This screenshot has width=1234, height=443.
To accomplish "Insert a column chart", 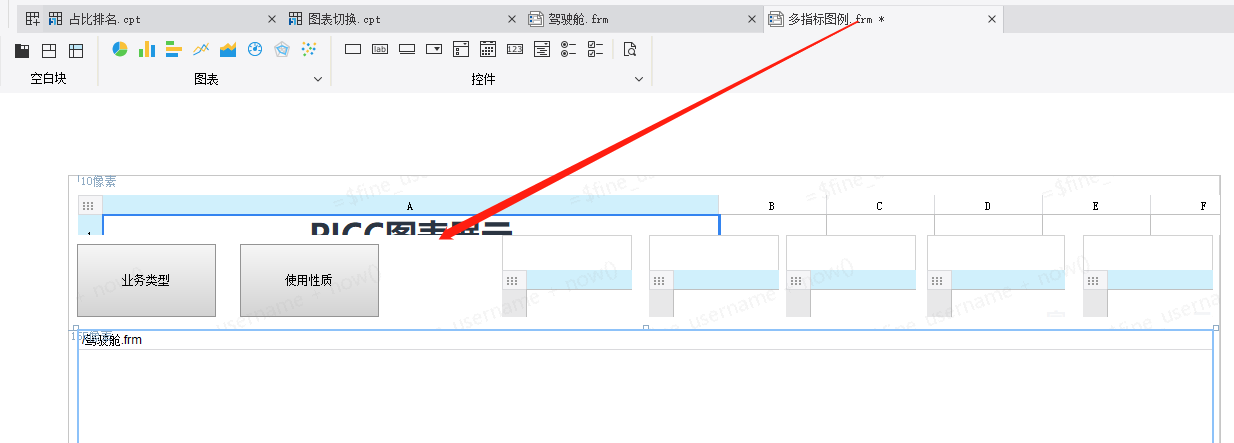I will point(147,49).
